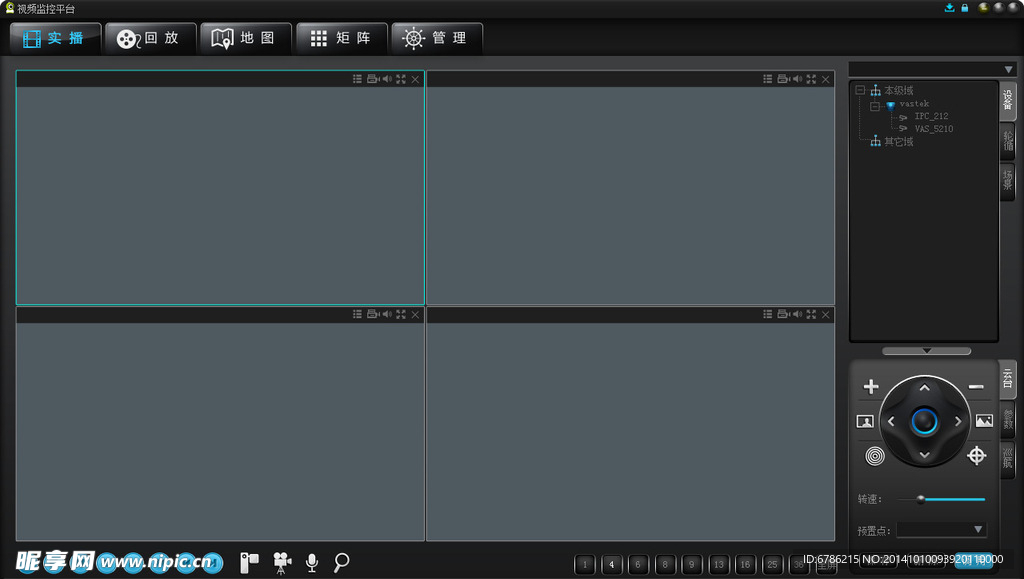Switch to 16-window layout
The width and height of the screenshot is (1024, 579).
click(x=745, y=564)
